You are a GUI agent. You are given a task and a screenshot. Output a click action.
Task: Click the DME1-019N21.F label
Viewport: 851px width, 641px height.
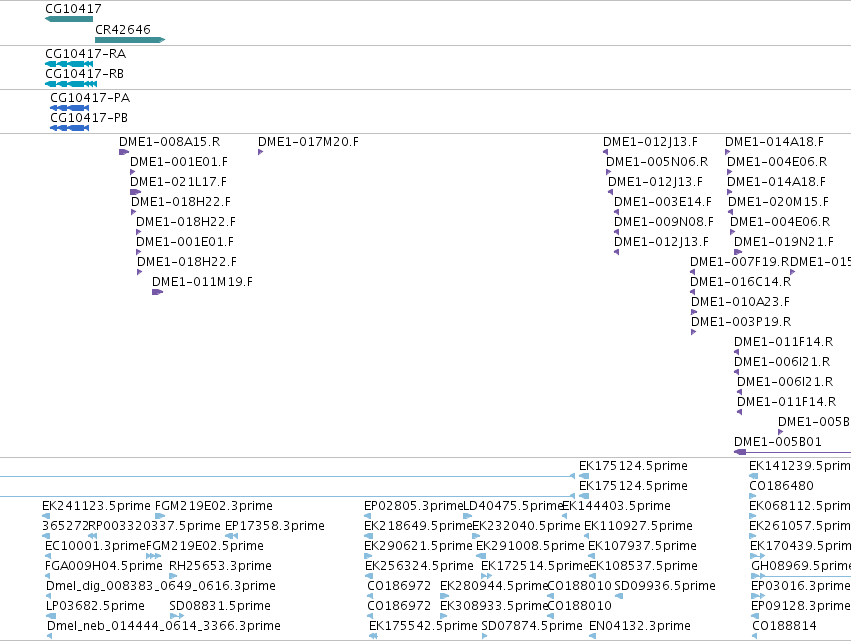tap(784, 242)
